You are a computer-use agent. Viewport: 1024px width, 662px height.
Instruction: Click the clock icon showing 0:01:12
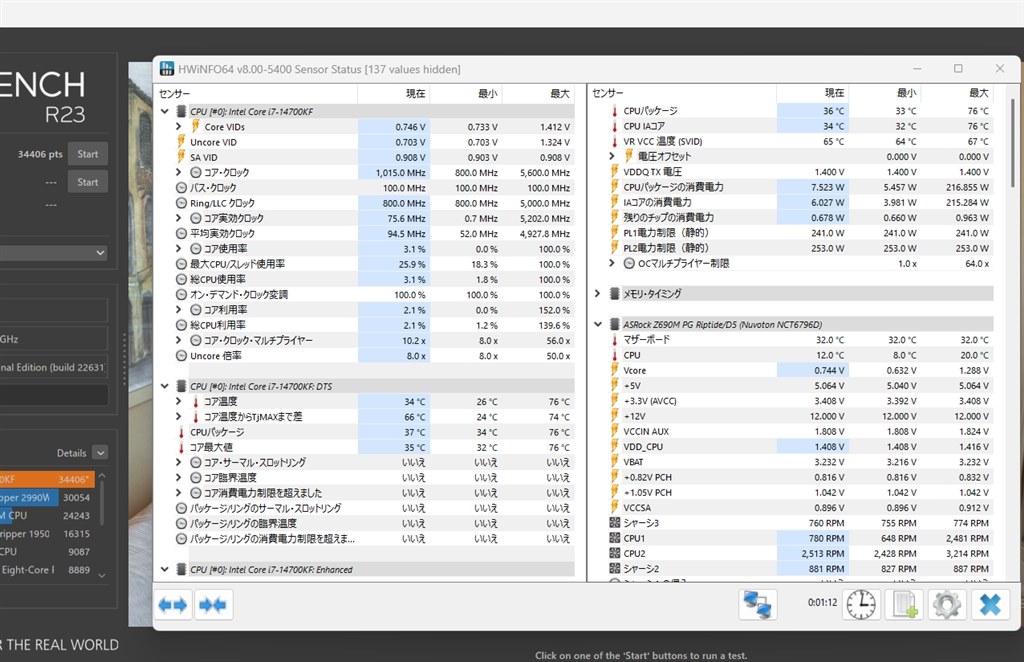pos(860,603)
